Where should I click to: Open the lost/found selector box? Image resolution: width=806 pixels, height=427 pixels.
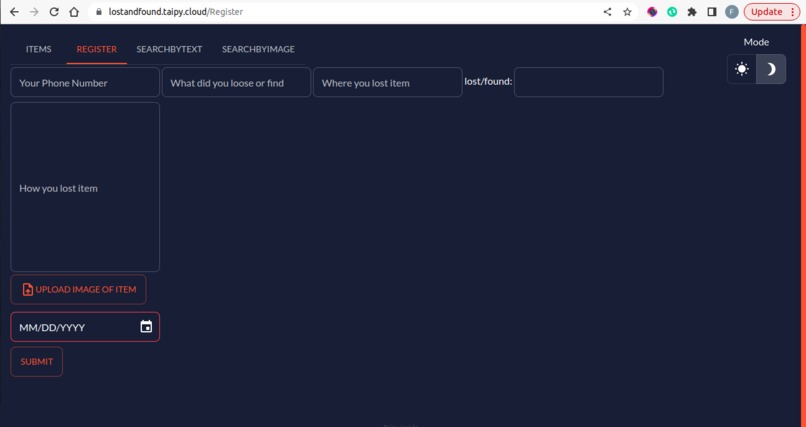point(589,82)
